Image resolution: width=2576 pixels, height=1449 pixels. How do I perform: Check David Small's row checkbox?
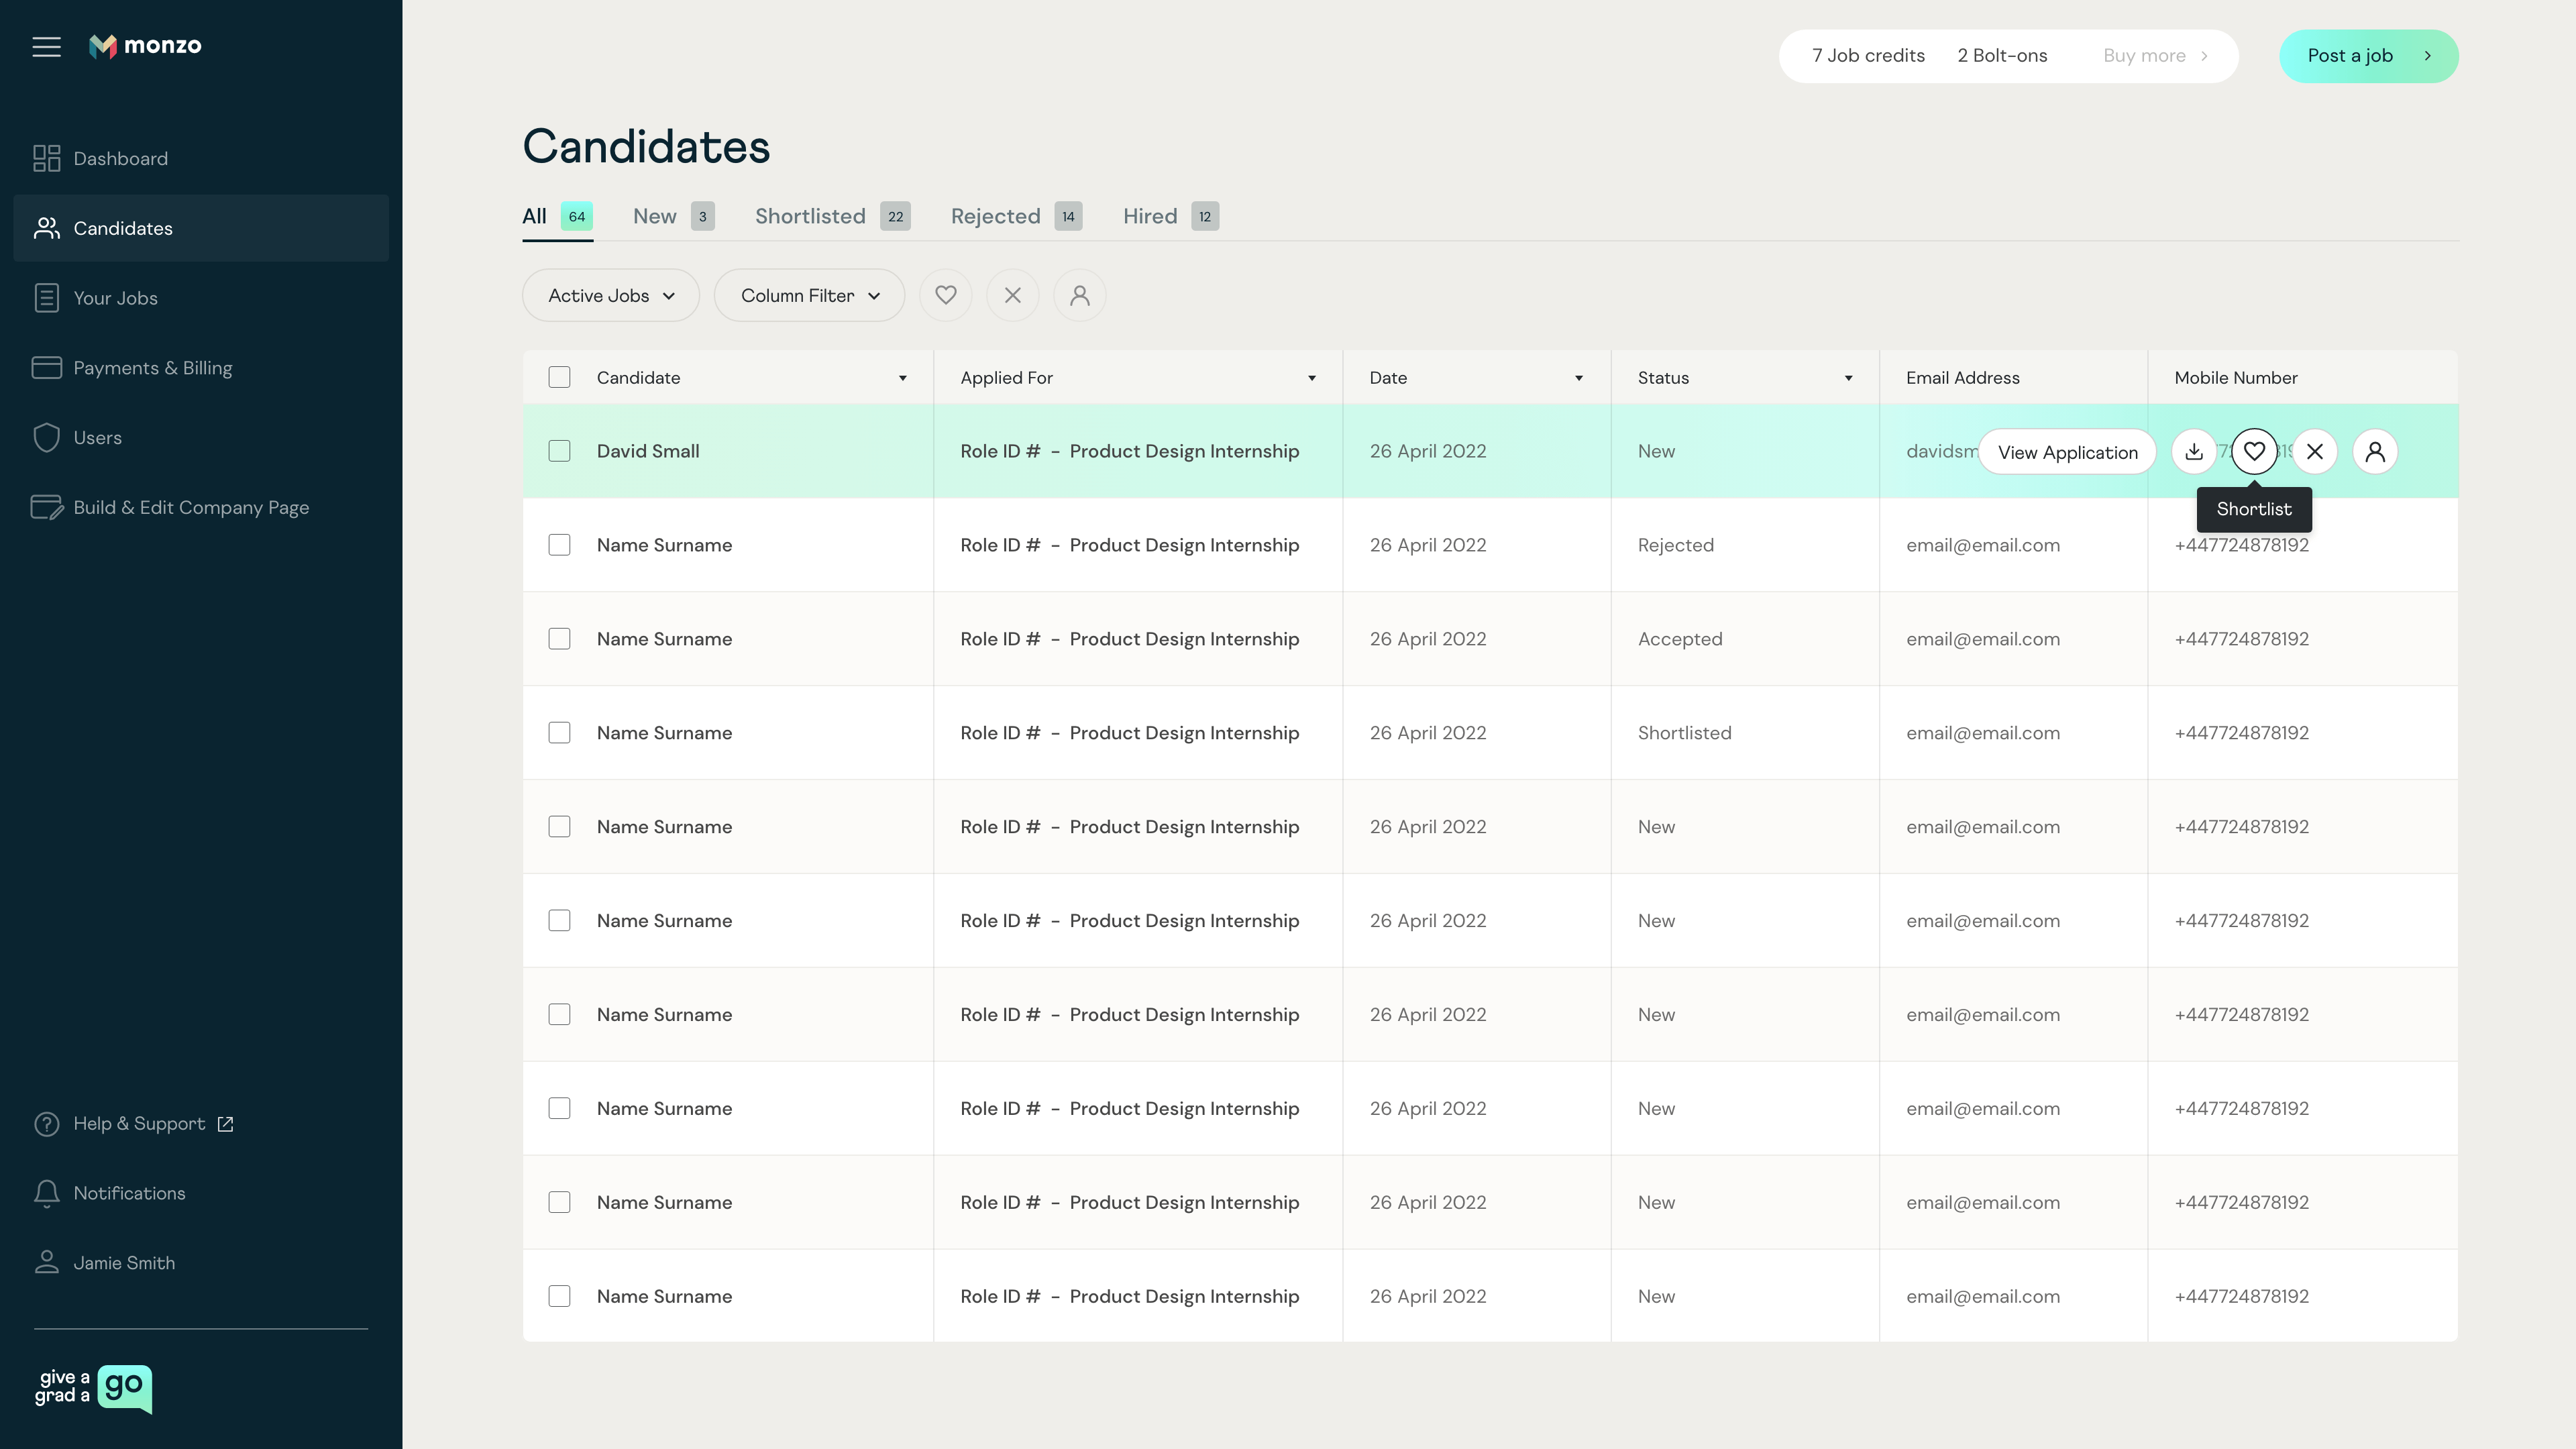tap(559, 451)
